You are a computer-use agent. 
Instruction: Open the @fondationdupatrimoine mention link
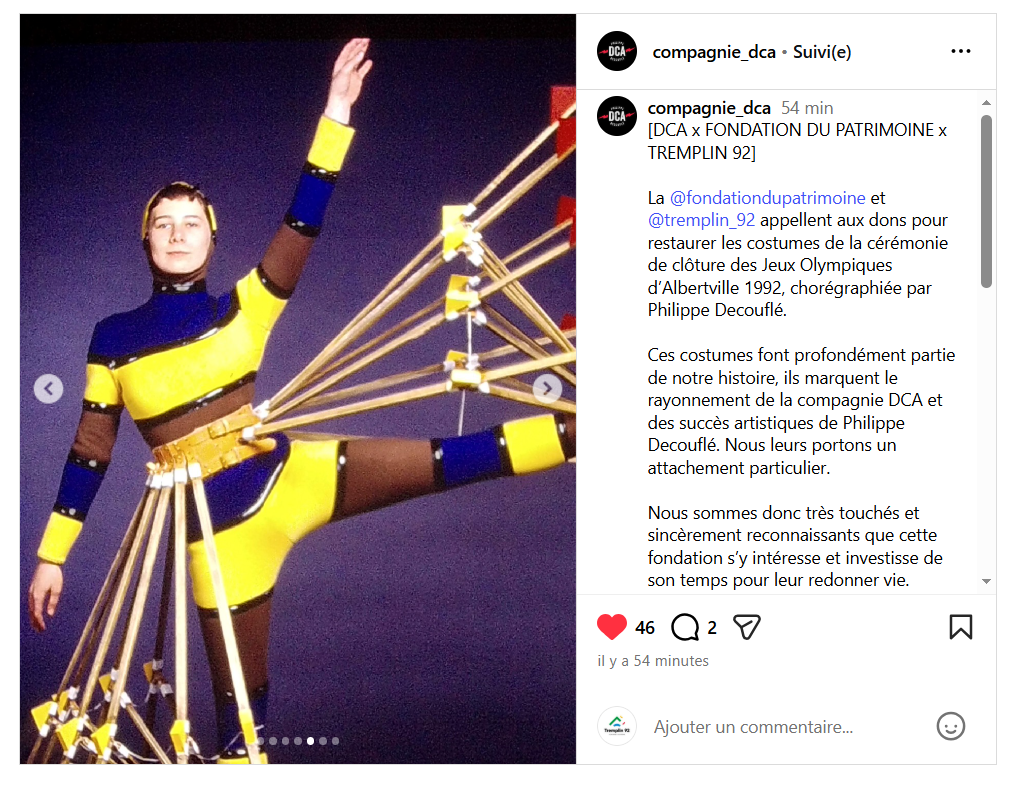[x=767, y=197]
